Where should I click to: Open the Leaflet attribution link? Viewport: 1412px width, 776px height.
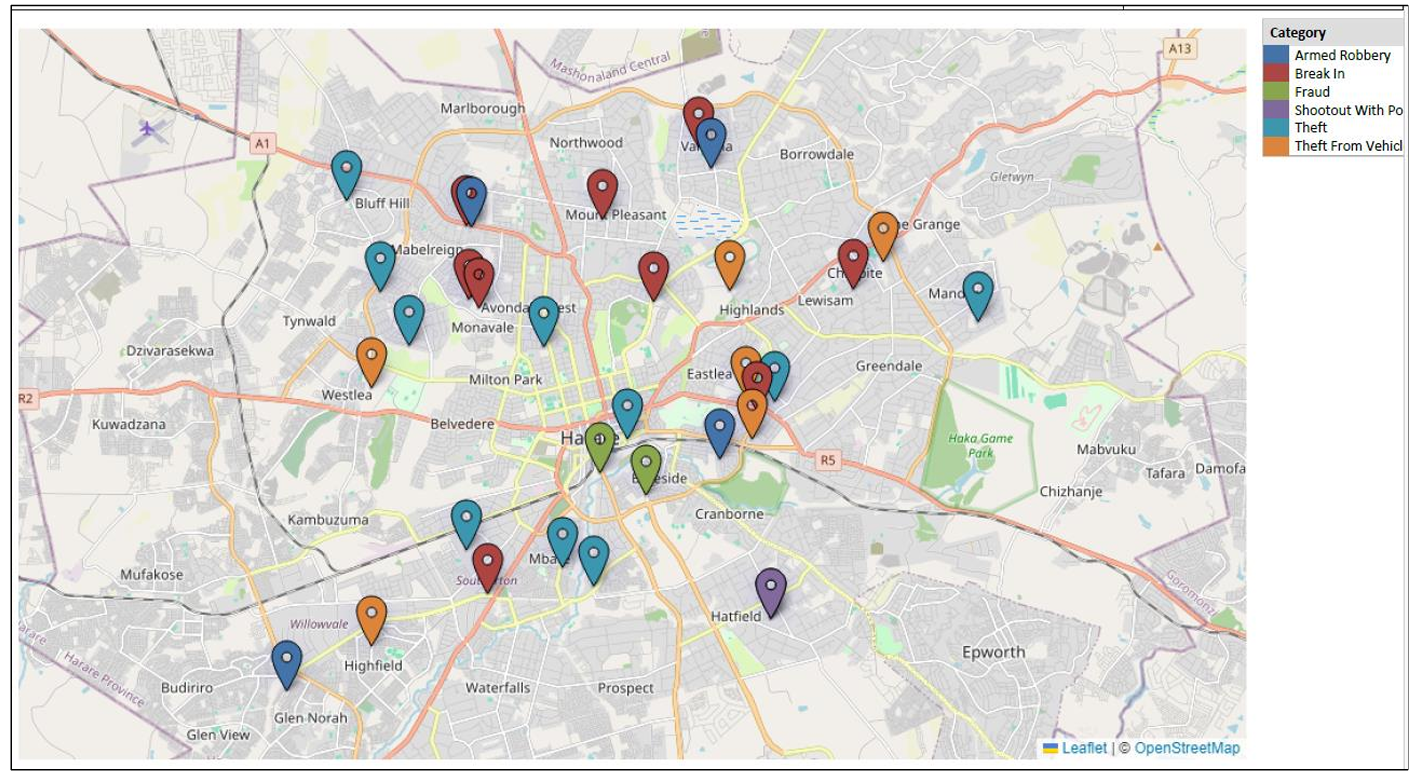1083,748
